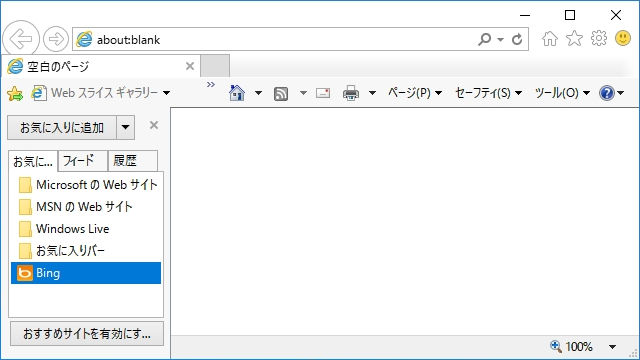Click the お気に入りに追加 button

click(62, 127)
